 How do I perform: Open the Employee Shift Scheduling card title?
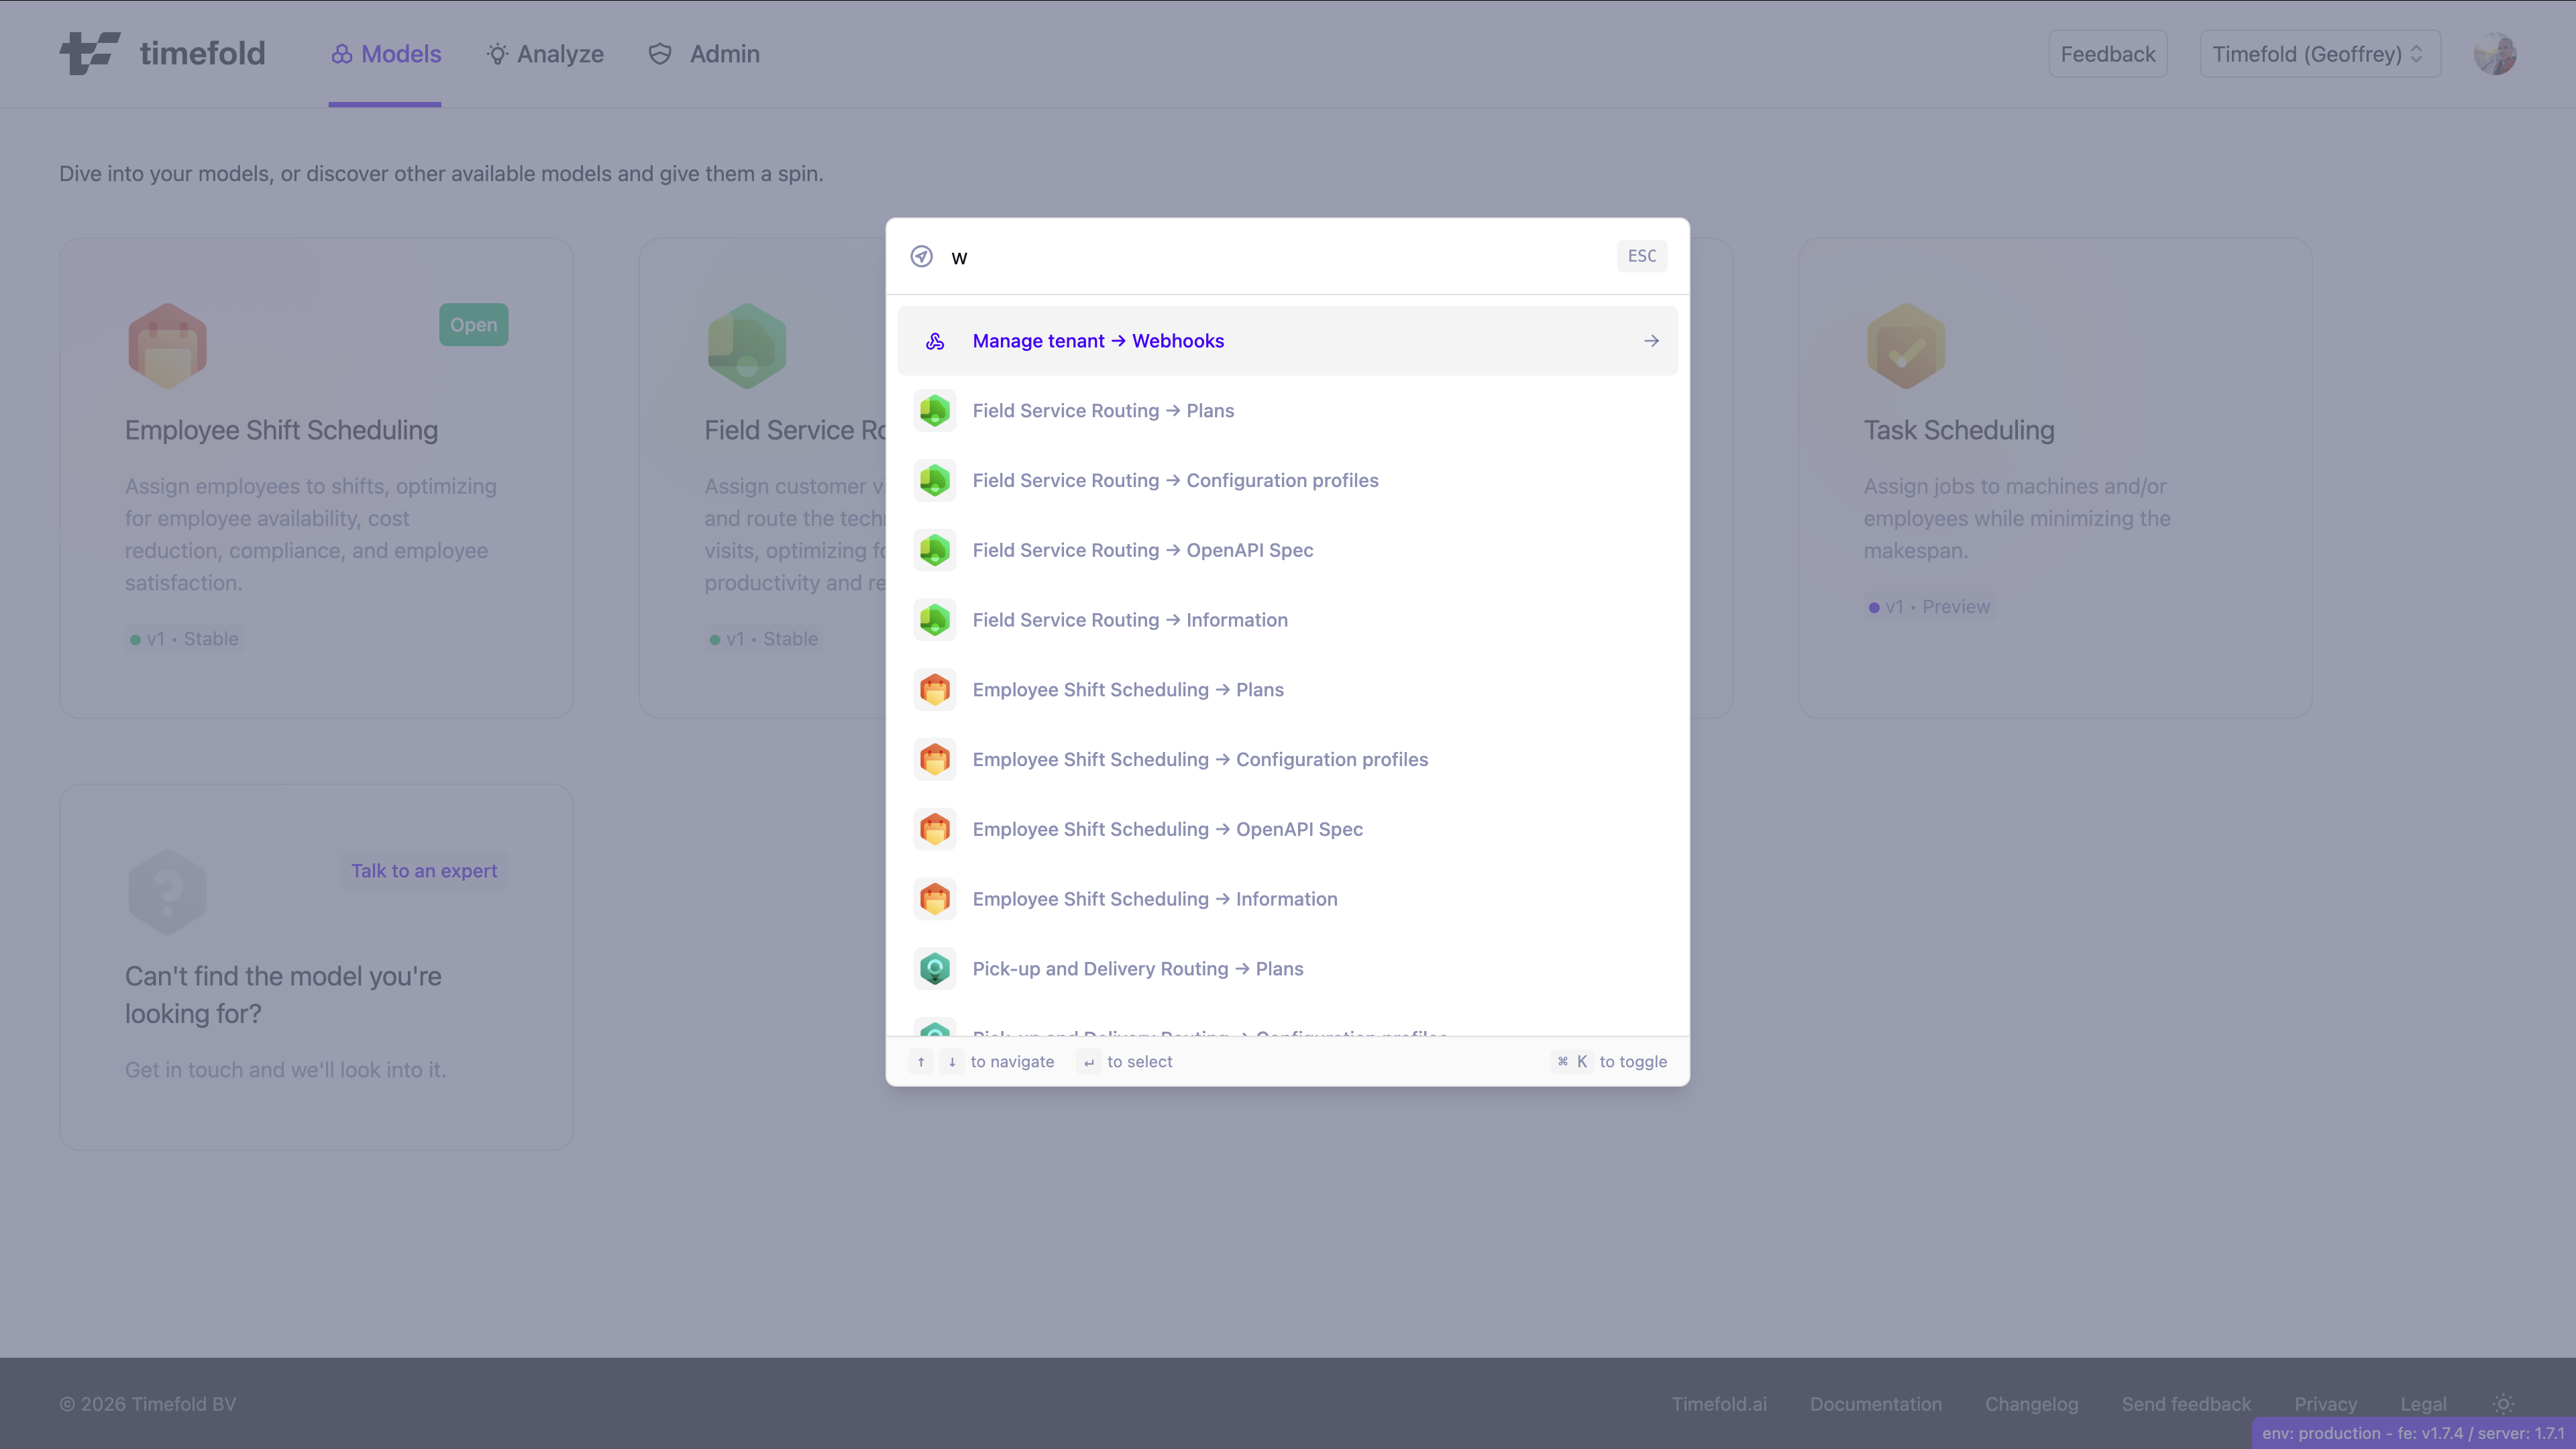(x=281, y=430)
